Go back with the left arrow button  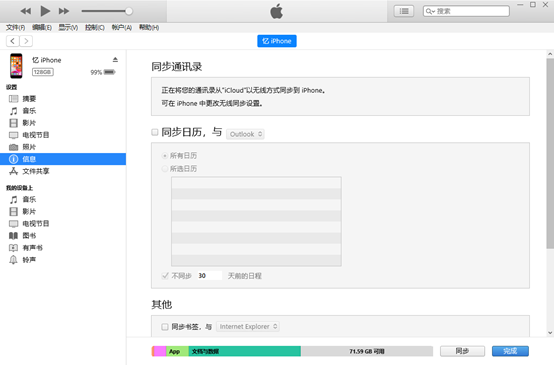13,41
